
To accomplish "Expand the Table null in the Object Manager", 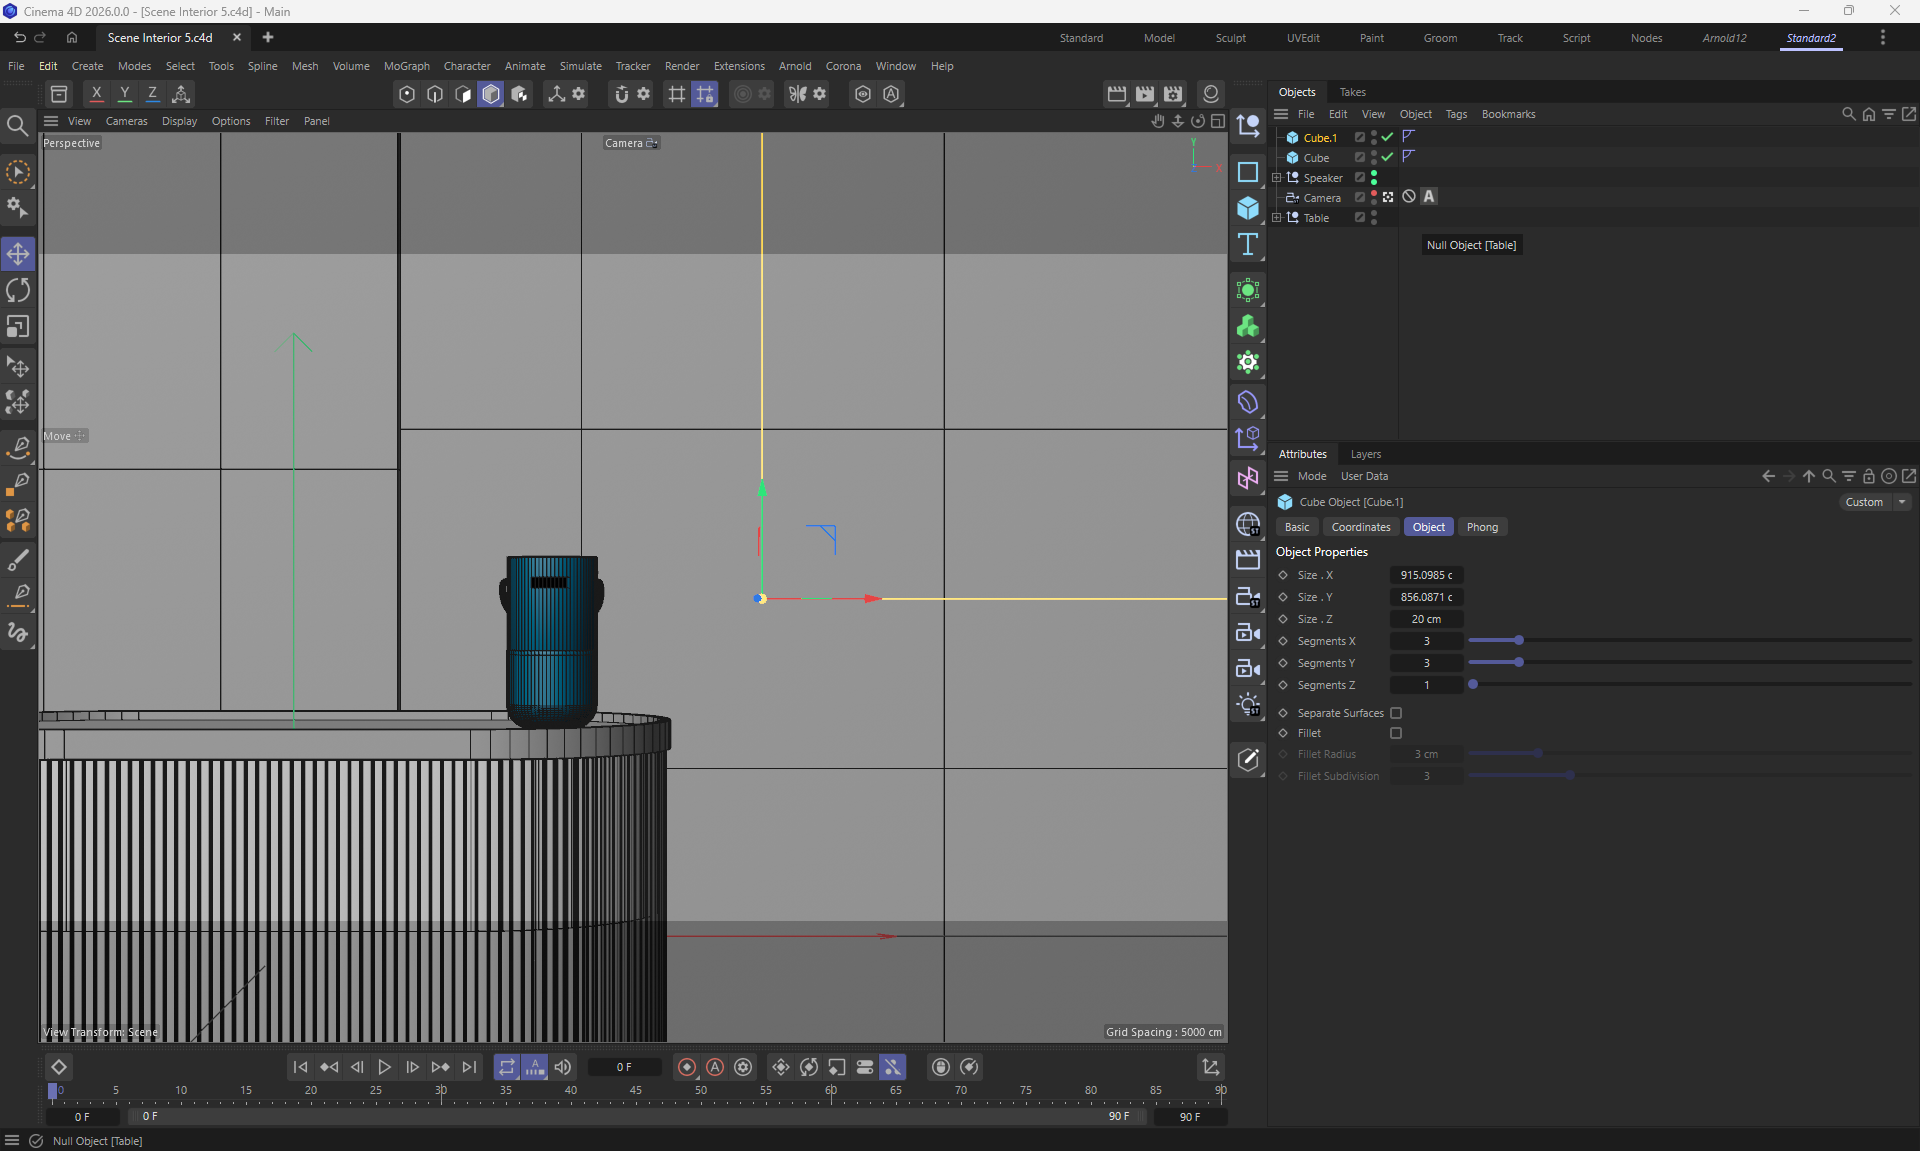I will click(x=1276, y=218).
